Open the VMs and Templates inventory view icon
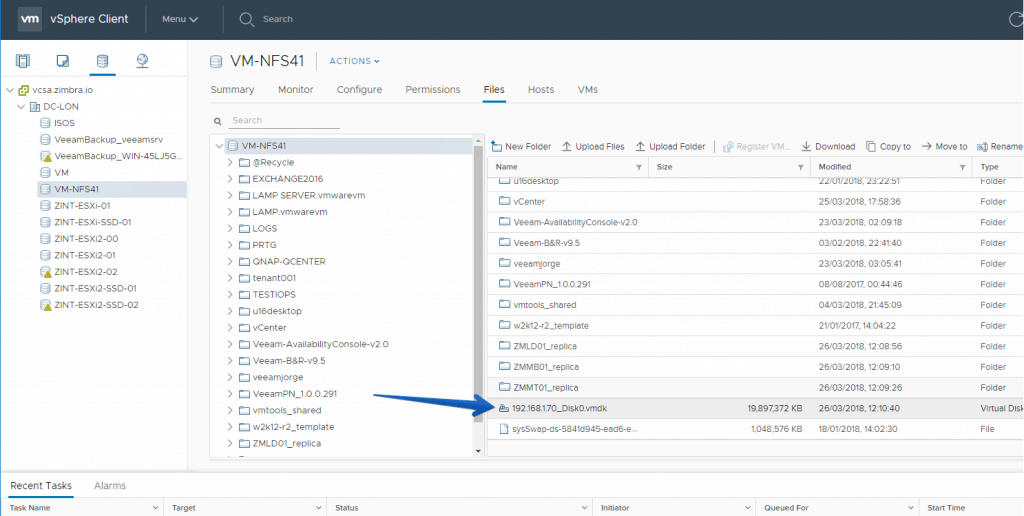Image resolution: width=1024 pixels, height=516 pixels. point(63,61)
